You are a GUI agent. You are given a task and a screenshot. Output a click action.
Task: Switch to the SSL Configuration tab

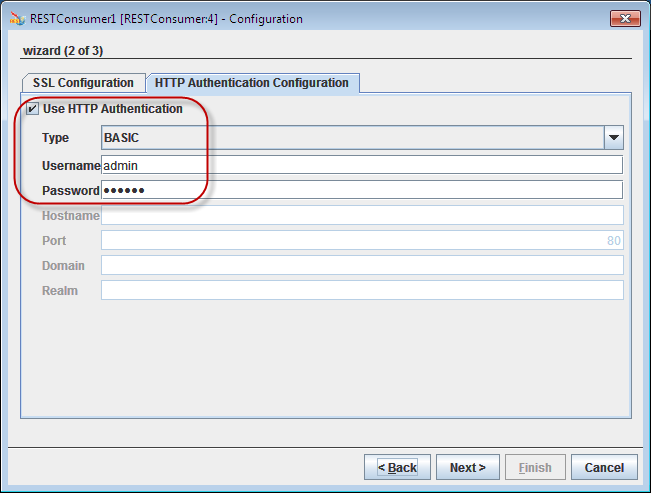(83, 83)
